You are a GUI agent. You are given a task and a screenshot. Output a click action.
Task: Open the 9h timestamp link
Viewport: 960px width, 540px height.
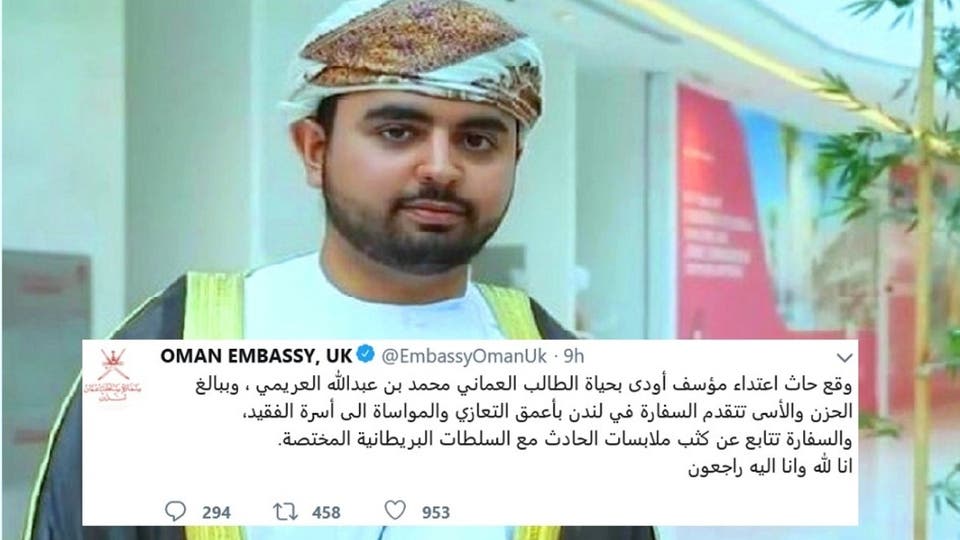pos(574,356)
